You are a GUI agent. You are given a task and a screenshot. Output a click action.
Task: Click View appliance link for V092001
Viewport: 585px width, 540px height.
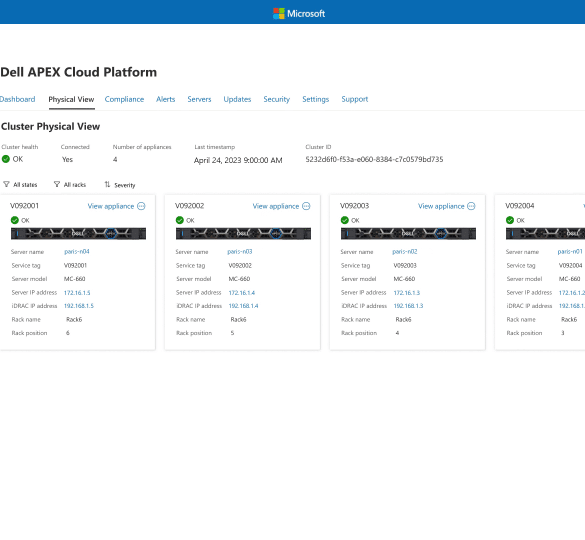pos(111,206)
